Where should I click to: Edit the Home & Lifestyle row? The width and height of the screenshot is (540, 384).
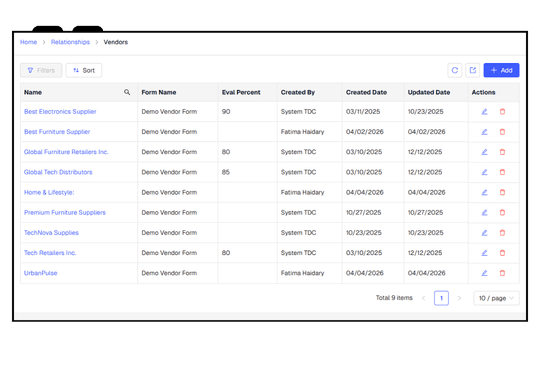[484, 192]
